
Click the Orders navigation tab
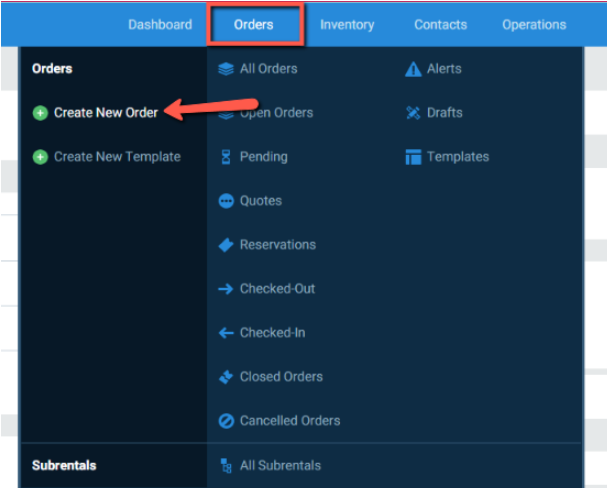pyautogui.click(x=254, y=25)
